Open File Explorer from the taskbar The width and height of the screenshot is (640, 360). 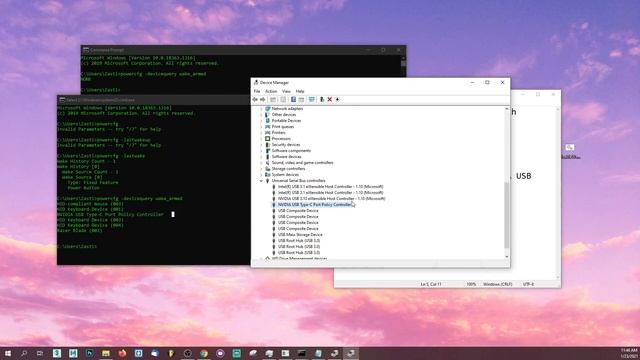point(106,353)
